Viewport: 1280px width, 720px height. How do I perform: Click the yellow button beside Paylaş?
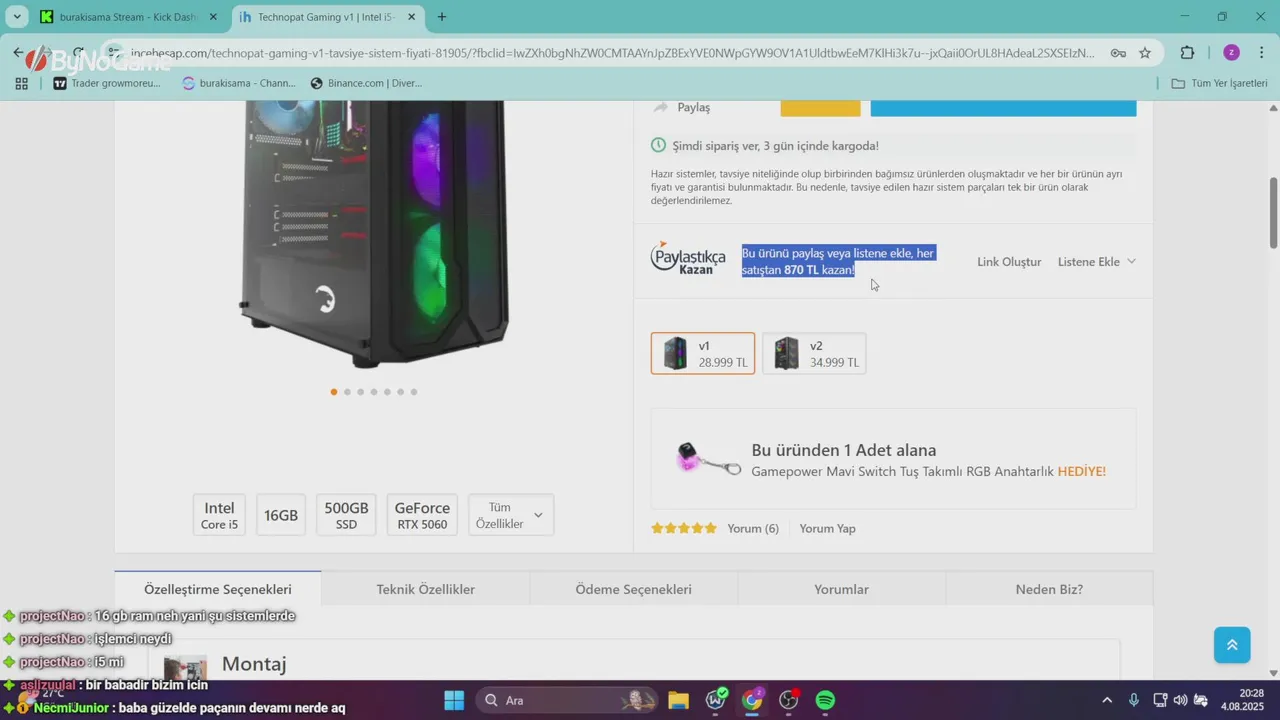(820, 108)
